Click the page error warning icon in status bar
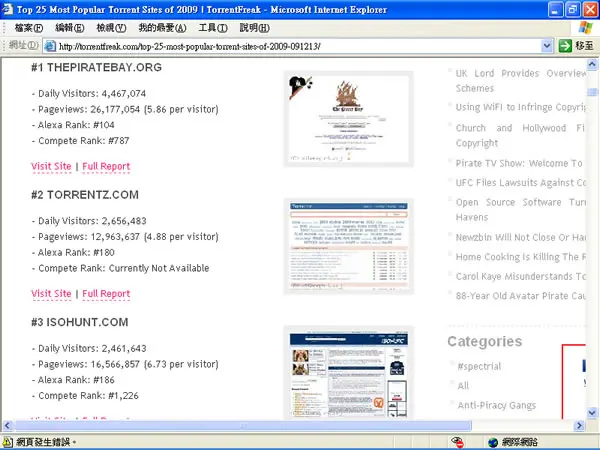Image resolution: width=600 pixels, height=450 pixels. [x=8, y=442]
